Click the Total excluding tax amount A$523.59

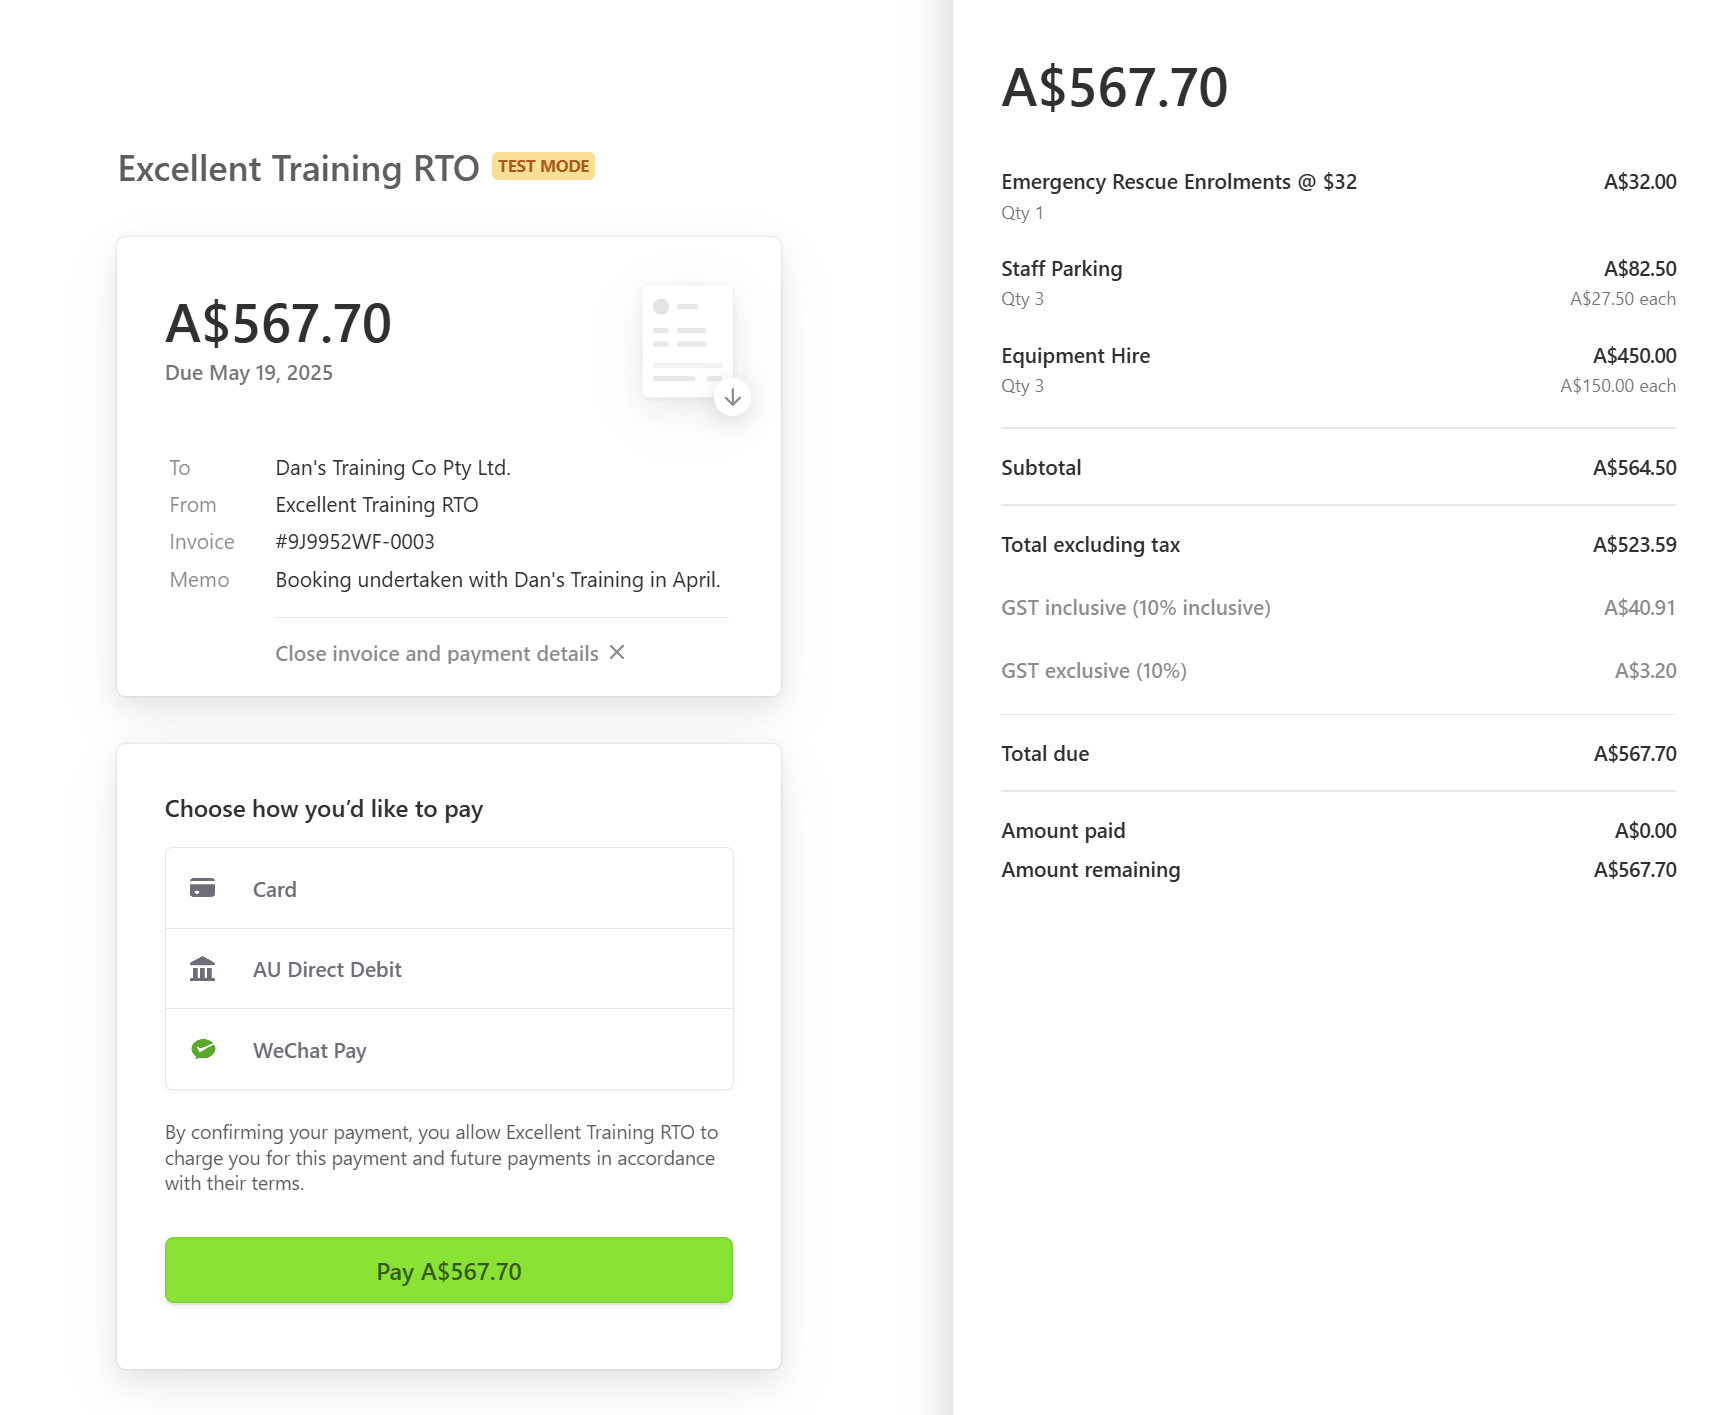pyautogui.click(x=1635, y=545)
